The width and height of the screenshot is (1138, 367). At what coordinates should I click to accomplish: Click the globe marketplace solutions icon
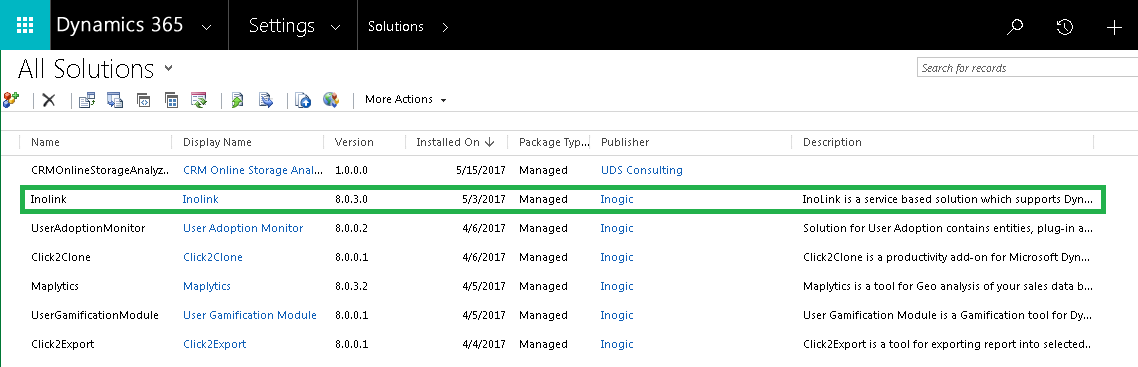click(x=331, y=100)
